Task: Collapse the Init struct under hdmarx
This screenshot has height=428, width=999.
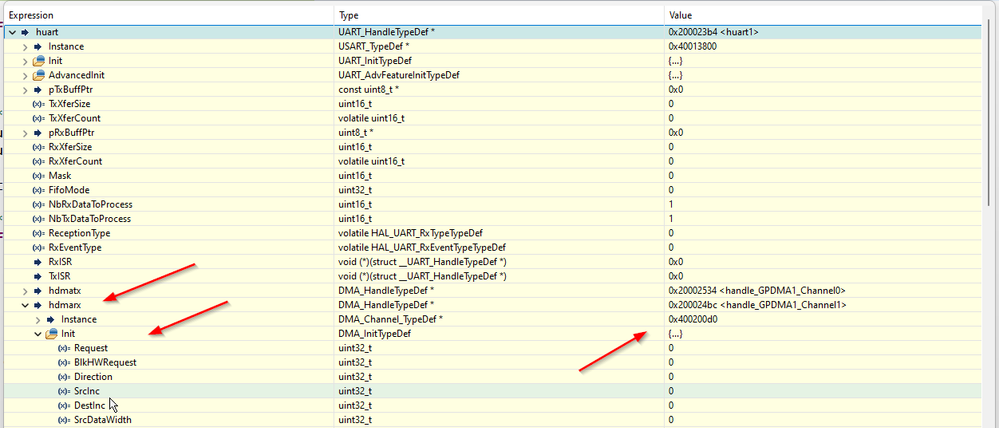Action: [38, 334]
